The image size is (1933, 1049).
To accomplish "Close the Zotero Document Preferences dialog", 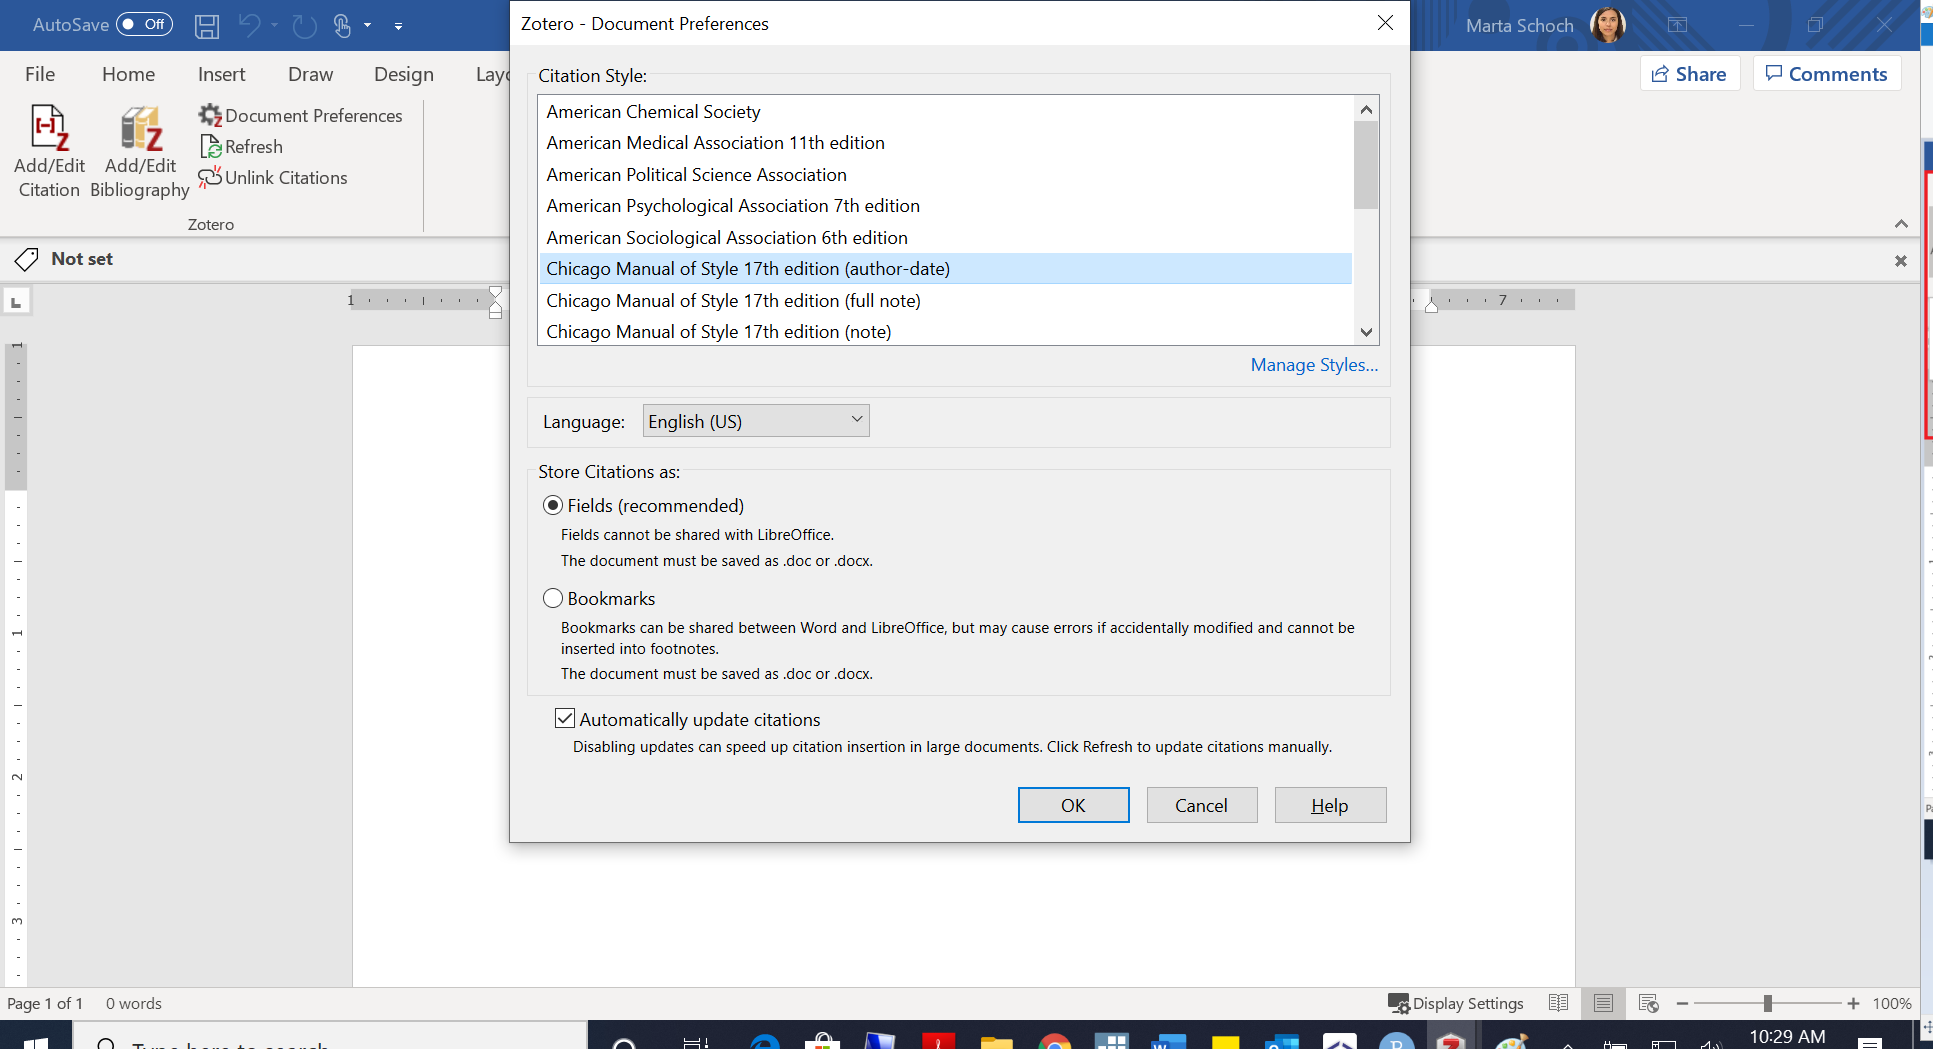I will (x=1385, y=23).
